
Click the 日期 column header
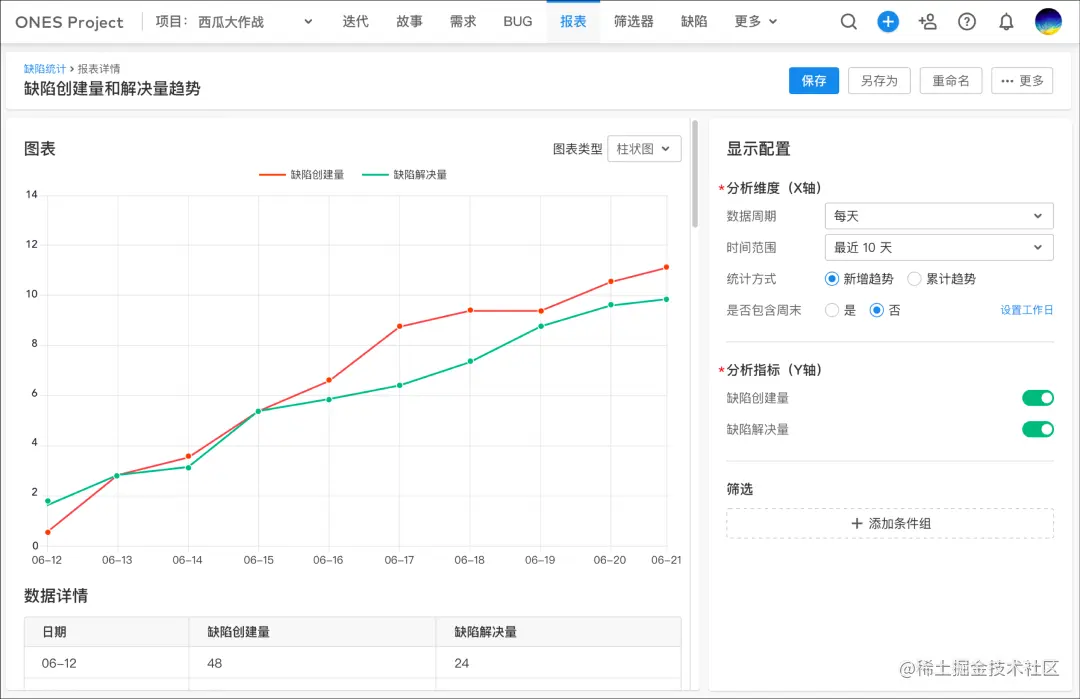107,632
